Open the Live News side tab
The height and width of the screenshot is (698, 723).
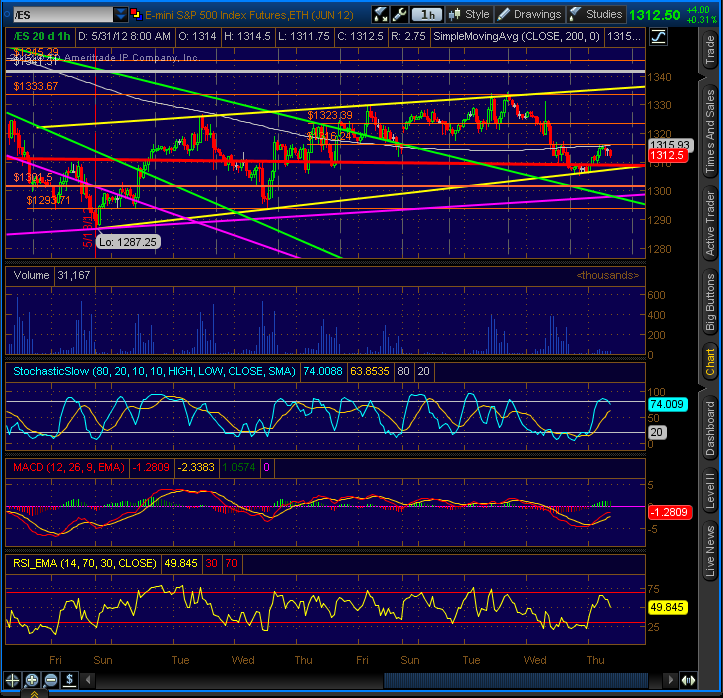pyautogui.click(x=710, y=551)
